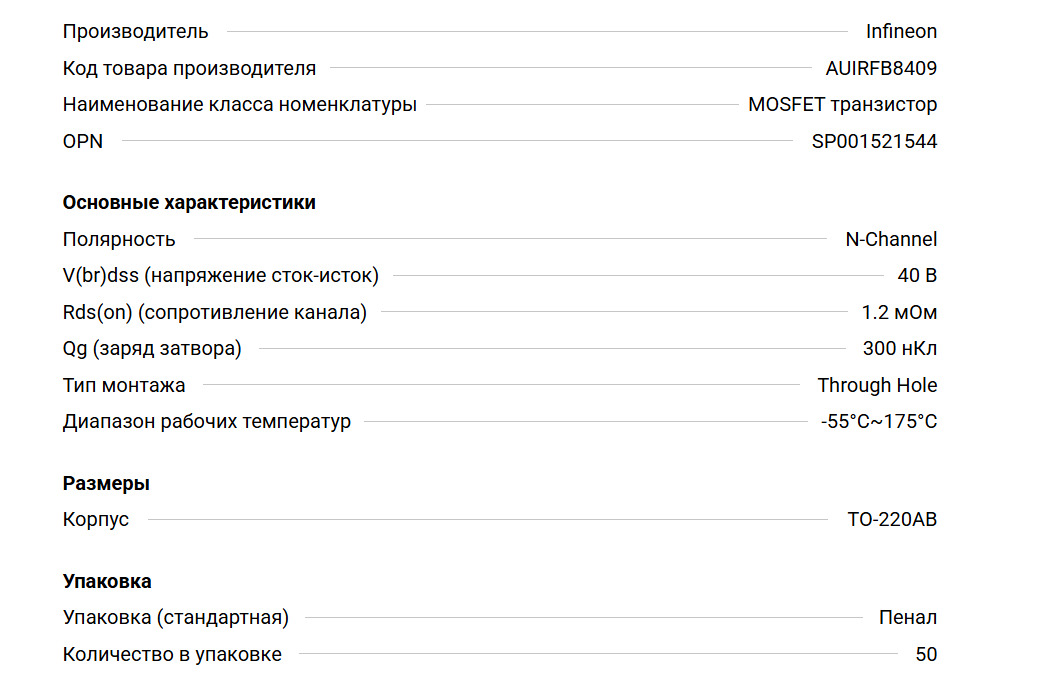
Task: Click the MOSFET транзистор class value
Action: [x=842, y=104]
